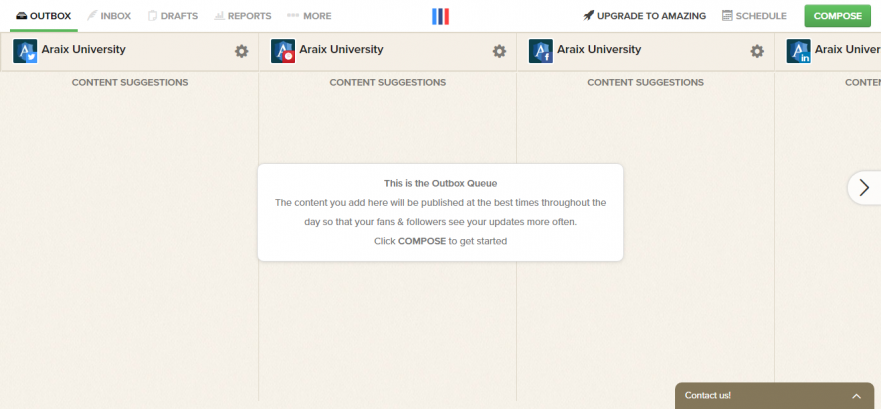Viewport: 881px width, 409px height.
Task: Open settings gear for the second Araix University column
Action: pyautogui.click(x=499, y=51)
